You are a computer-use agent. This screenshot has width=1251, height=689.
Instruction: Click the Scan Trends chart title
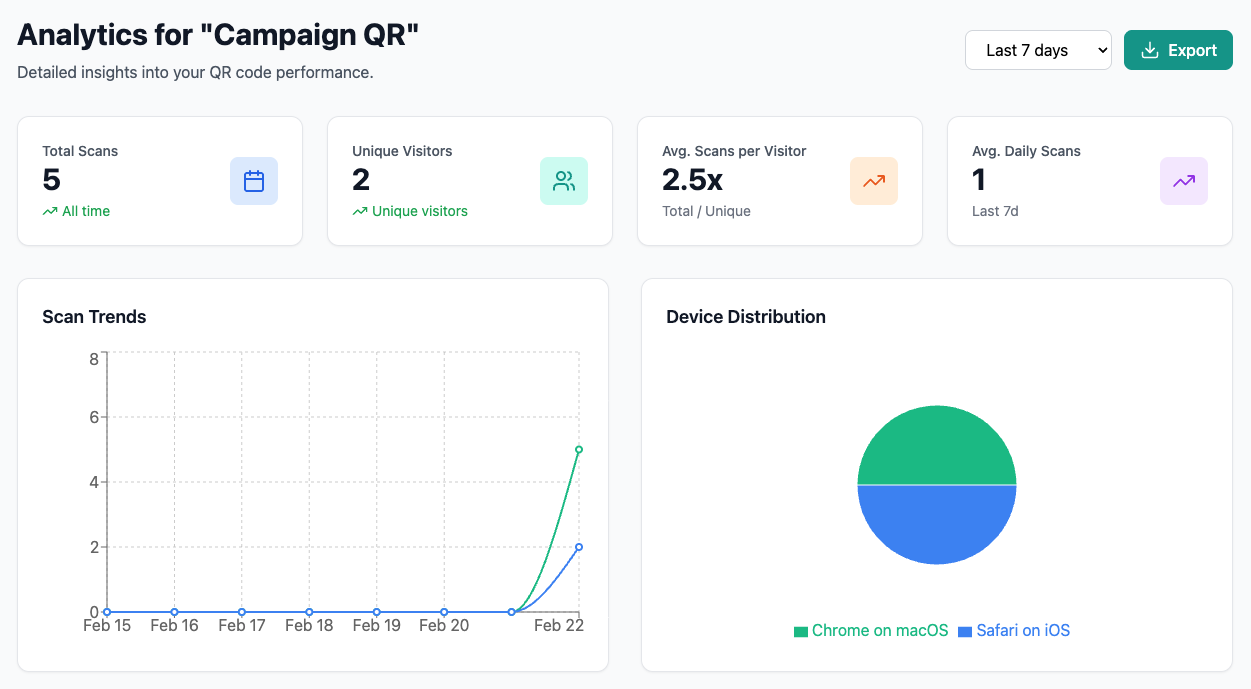93,316
